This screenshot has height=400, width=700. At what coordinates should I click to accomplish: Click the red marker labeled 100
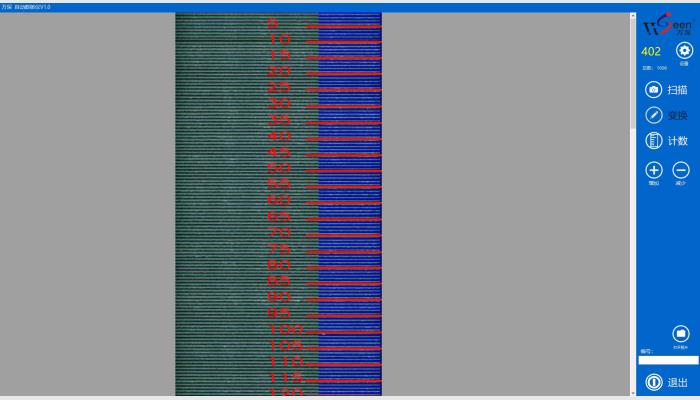pos(284,329)
